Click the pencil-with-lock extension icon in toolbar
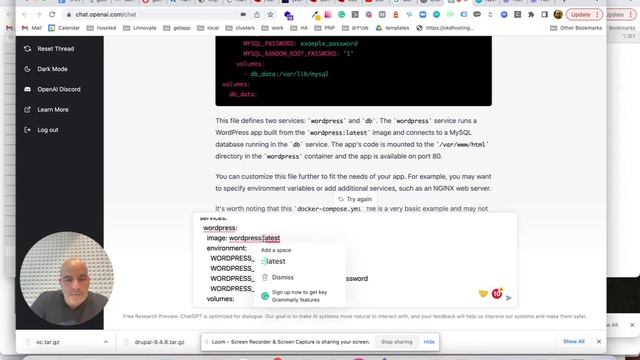Image resolution: width=640 pixels, height=360 pixels. [x=316, y=16]
